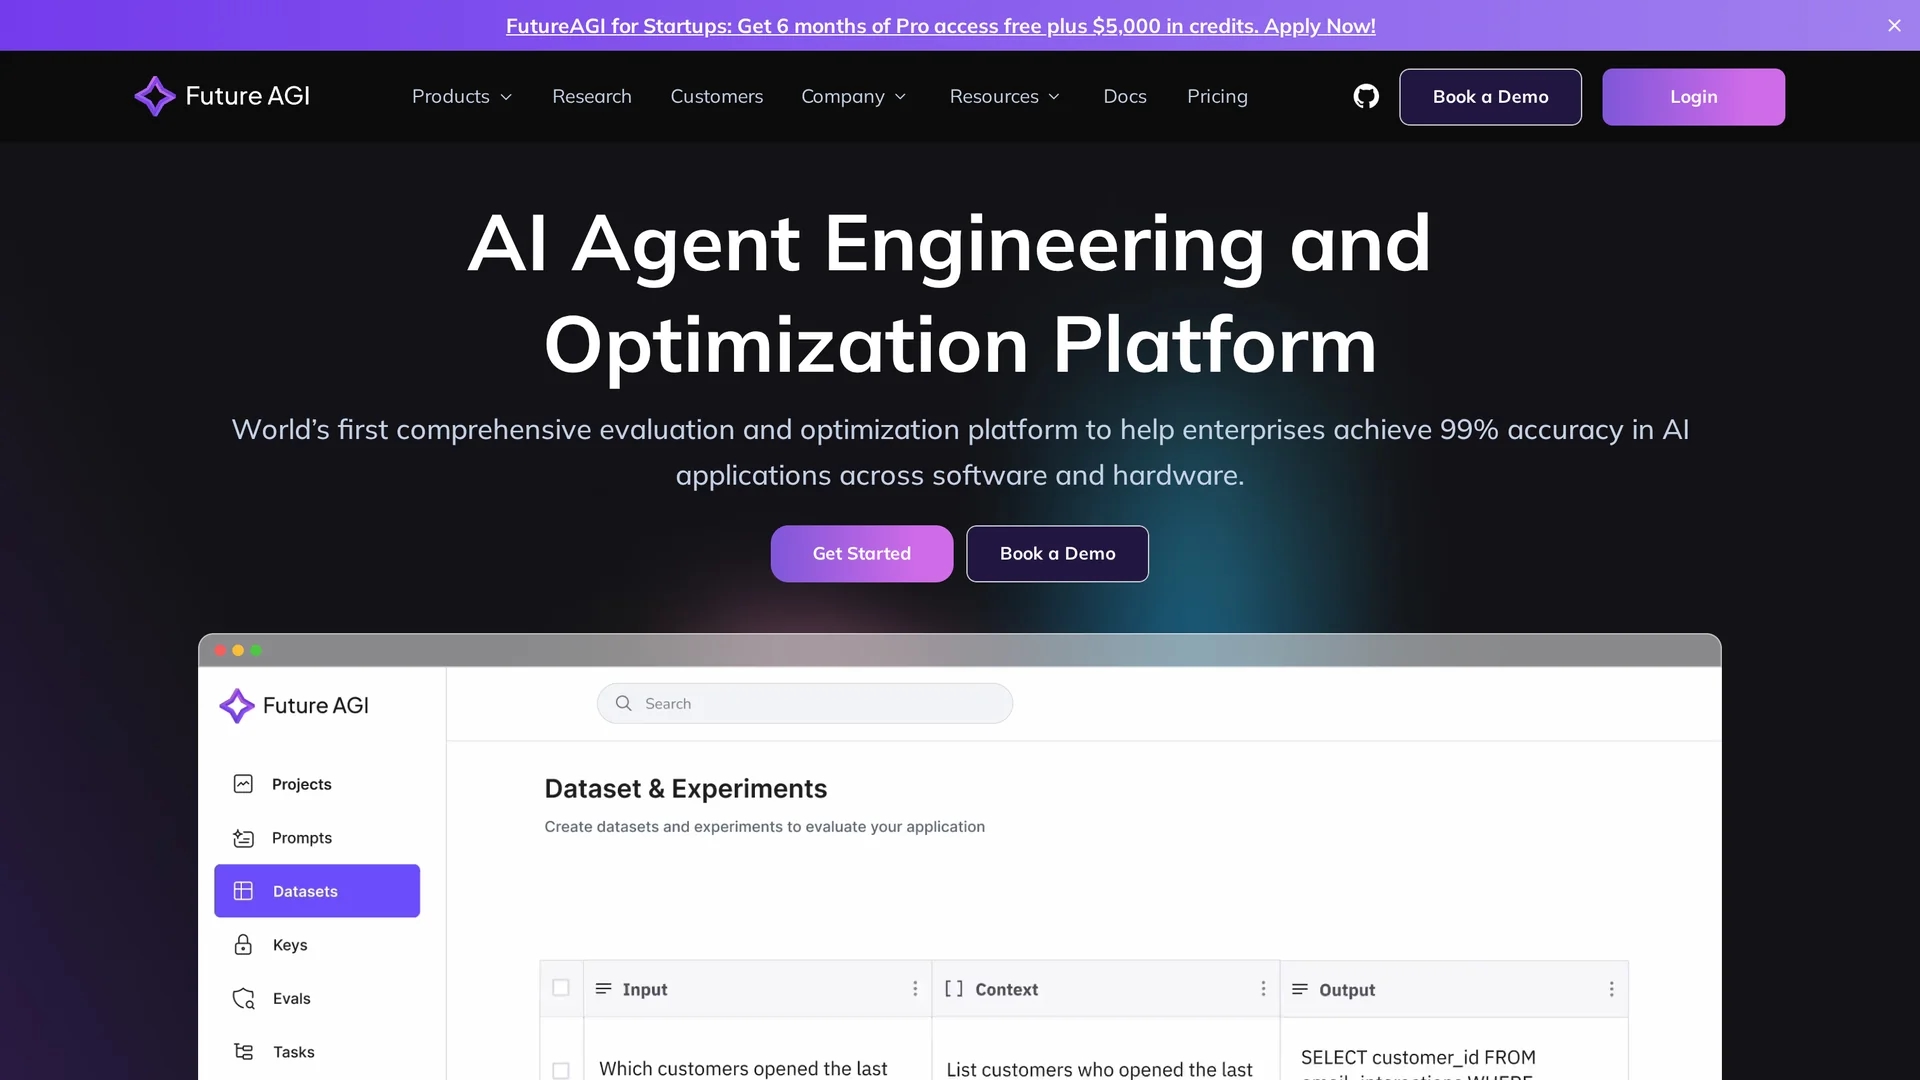Select Datasets in the sidebar
The width and height of the screenshot is (1920, 1080).
click(x=317, y=891)
